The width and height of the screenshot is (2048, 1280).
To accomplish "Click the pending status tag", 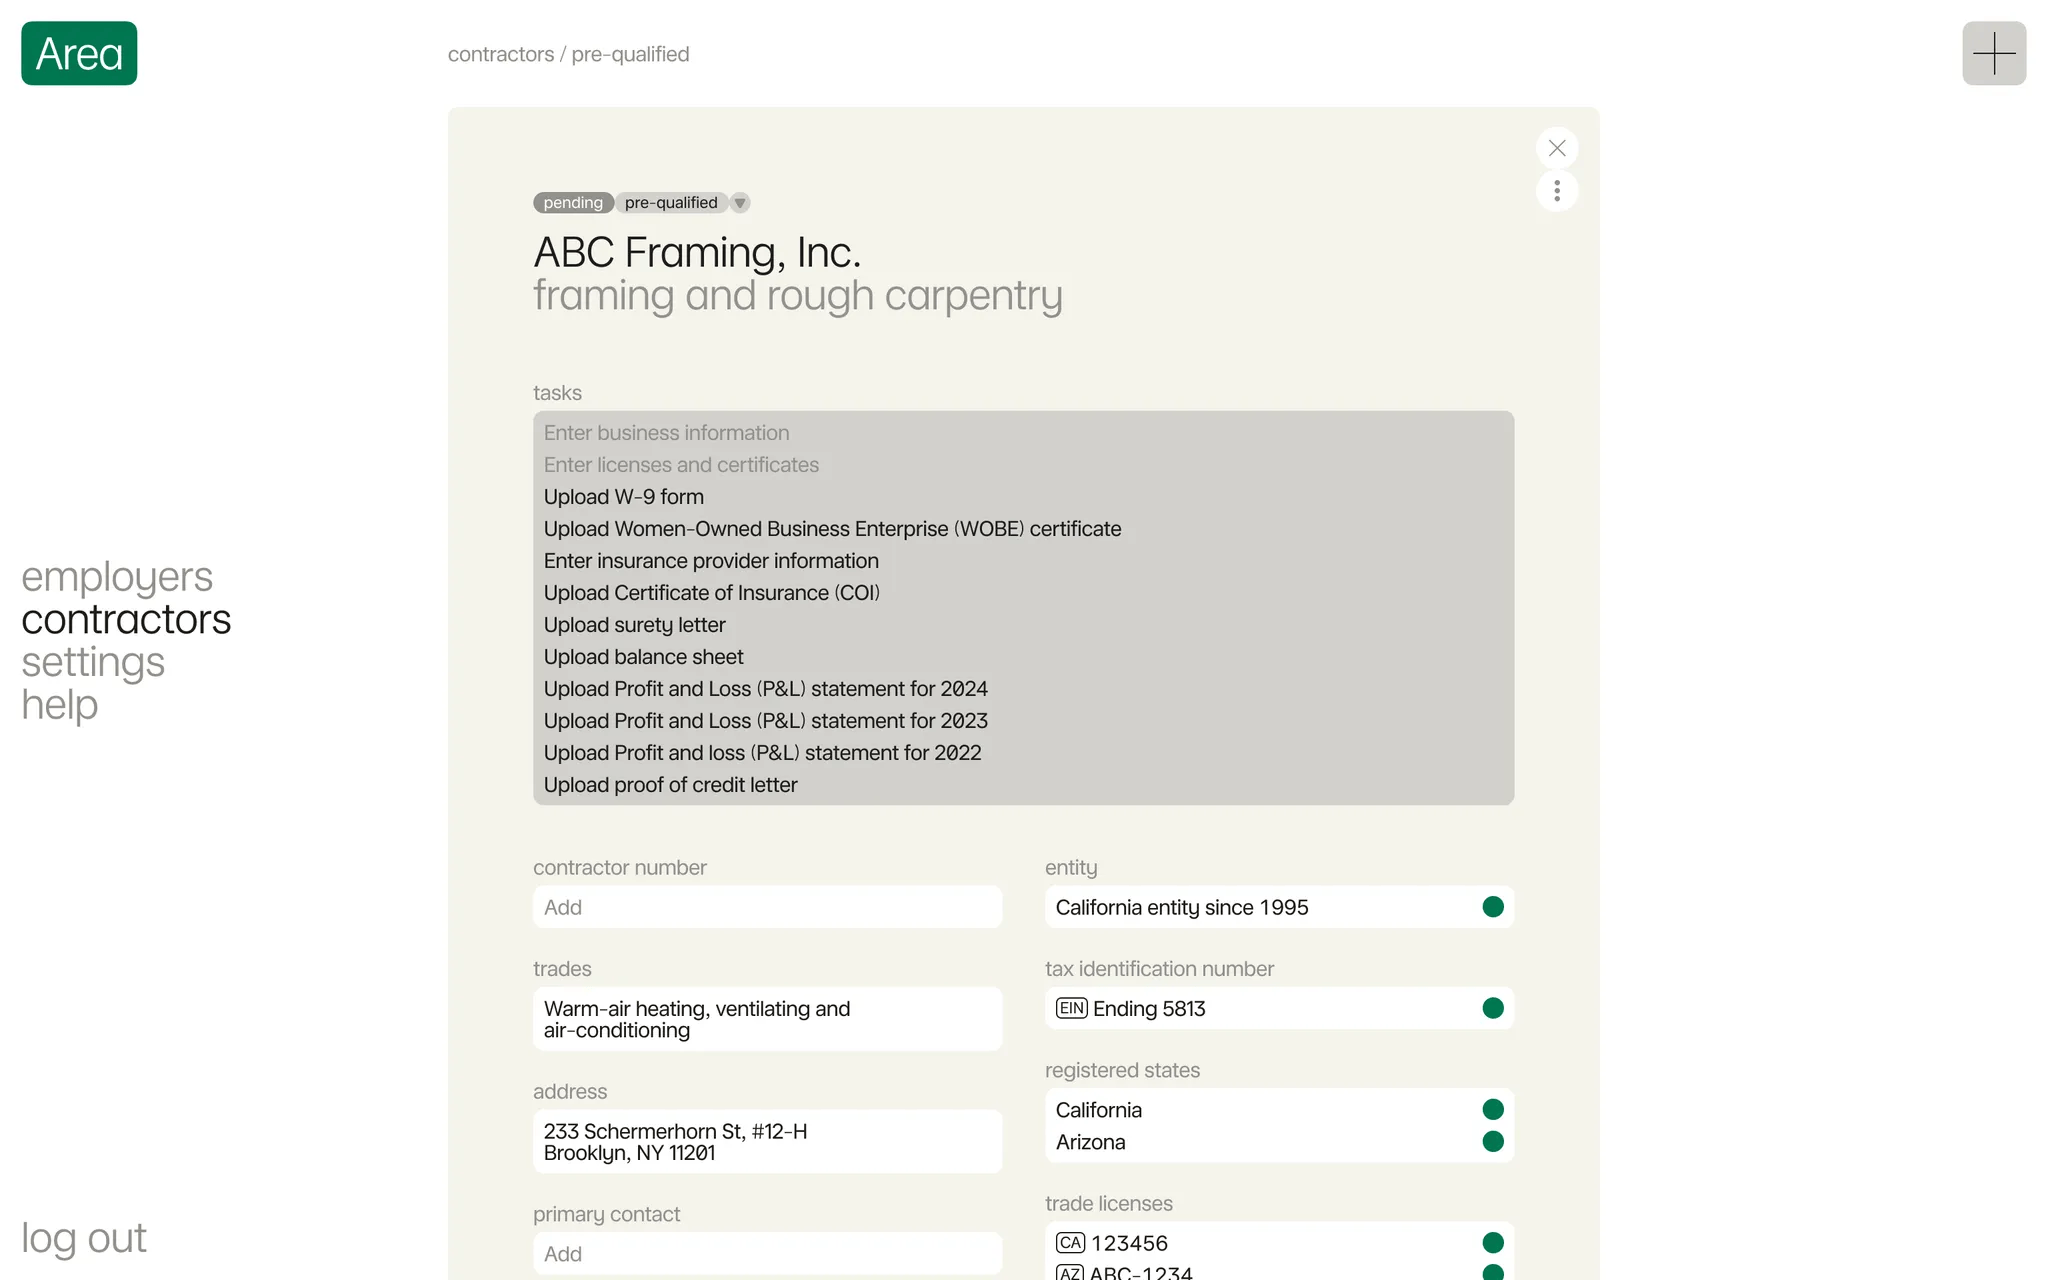I will click(573, 203).
